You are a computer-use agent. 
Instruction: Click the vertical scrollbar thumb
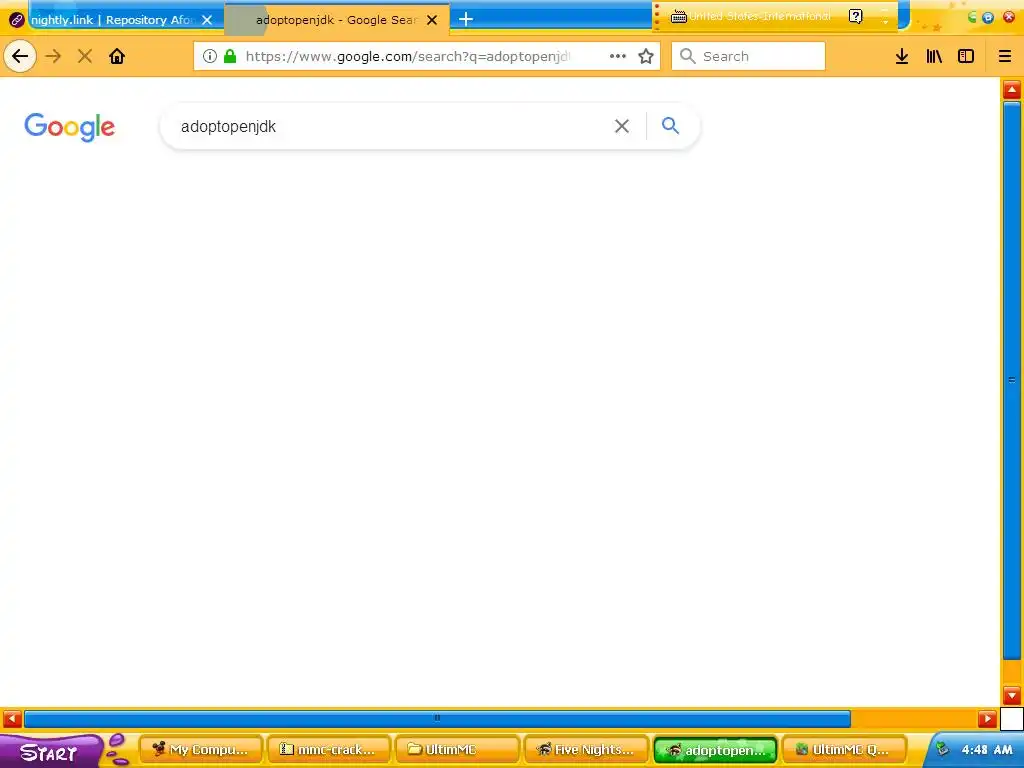[1012, 380]
